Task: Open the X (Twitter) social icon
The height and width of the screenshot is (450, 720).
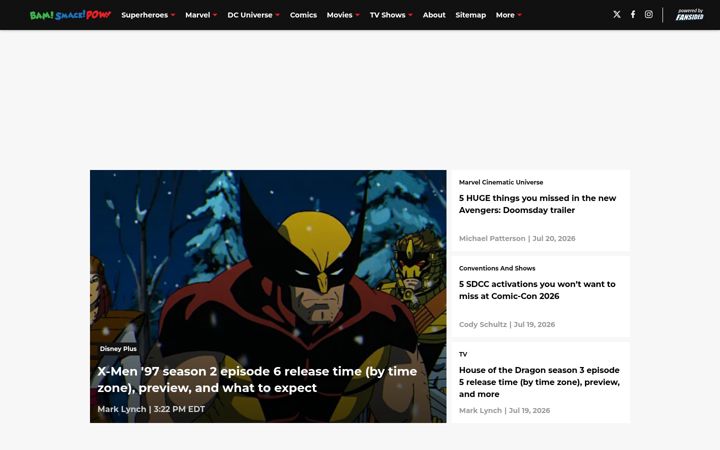Action: coord(617,14)
